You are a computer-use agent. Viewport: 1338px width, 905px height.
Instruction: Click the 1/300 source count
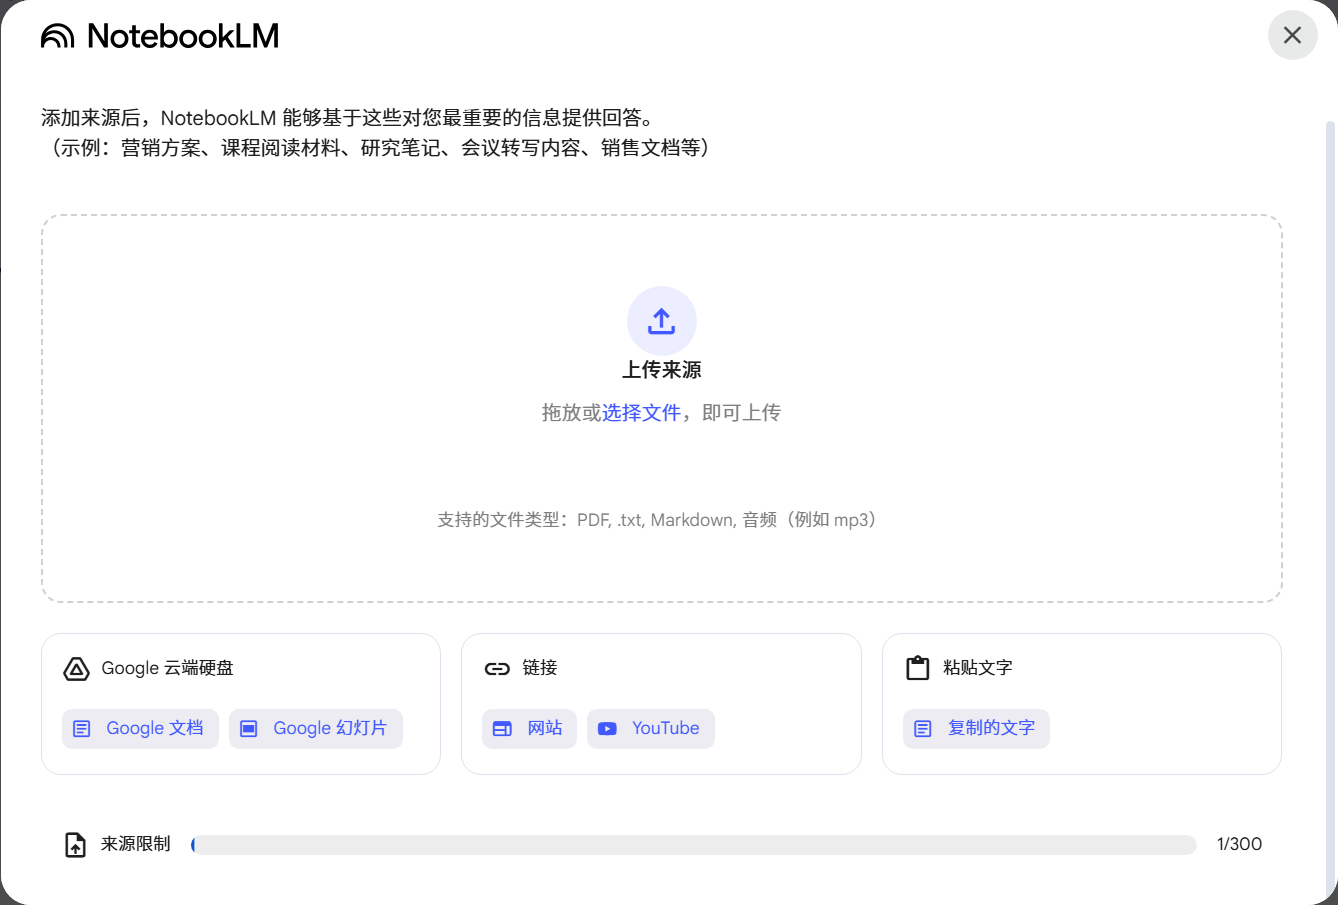coord(1239,845)
